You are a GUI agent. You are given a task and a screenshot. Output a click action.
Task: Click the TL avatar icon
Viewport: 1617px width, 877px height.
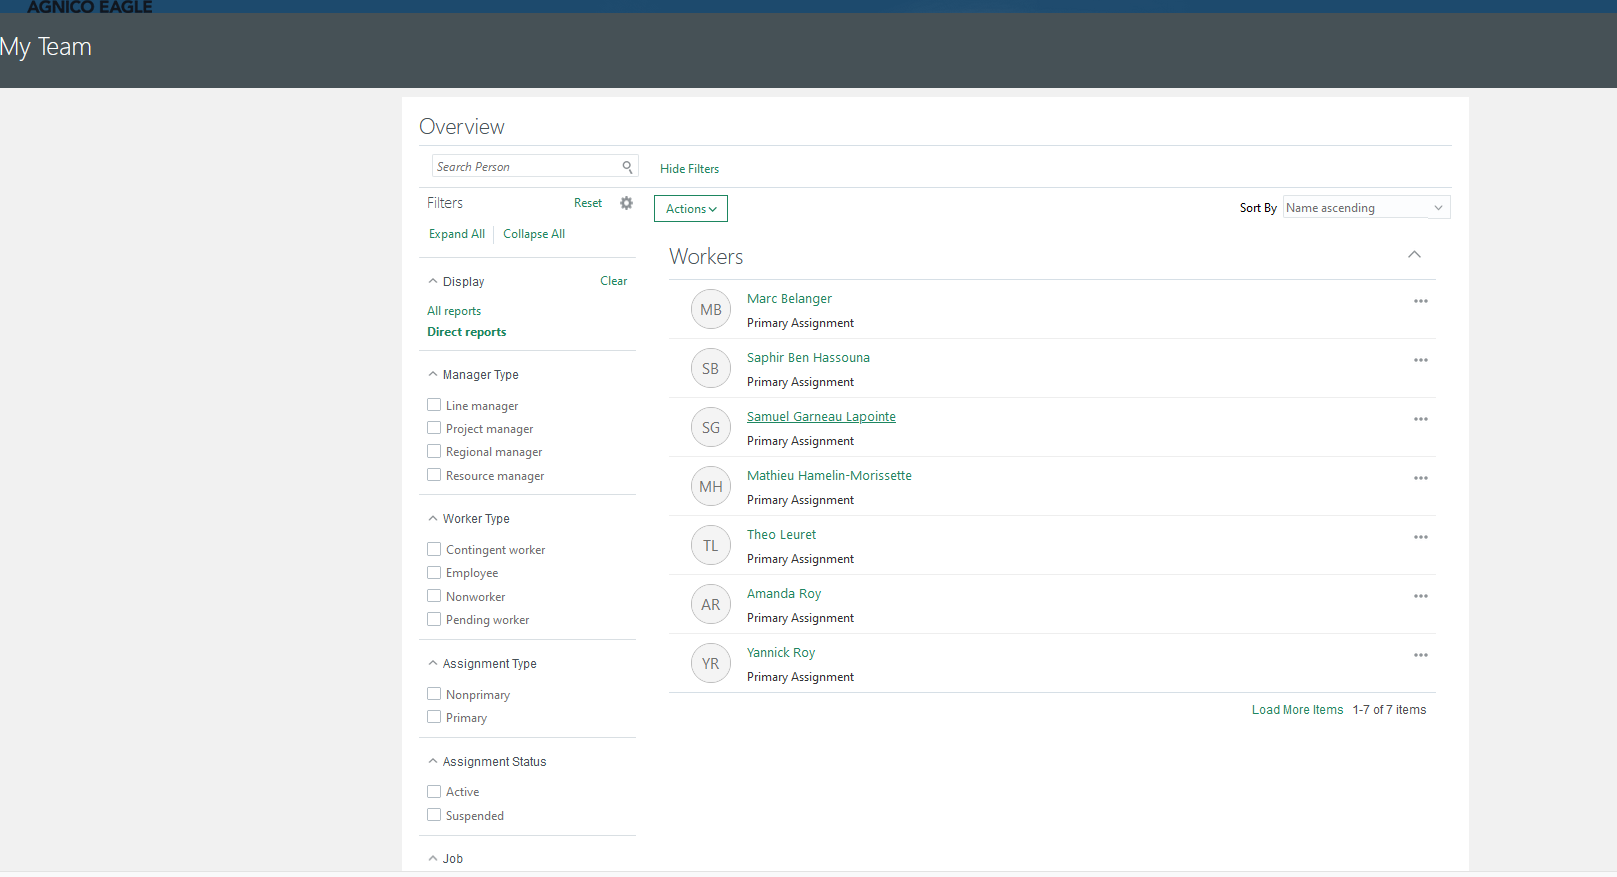[x=711, y=545]
